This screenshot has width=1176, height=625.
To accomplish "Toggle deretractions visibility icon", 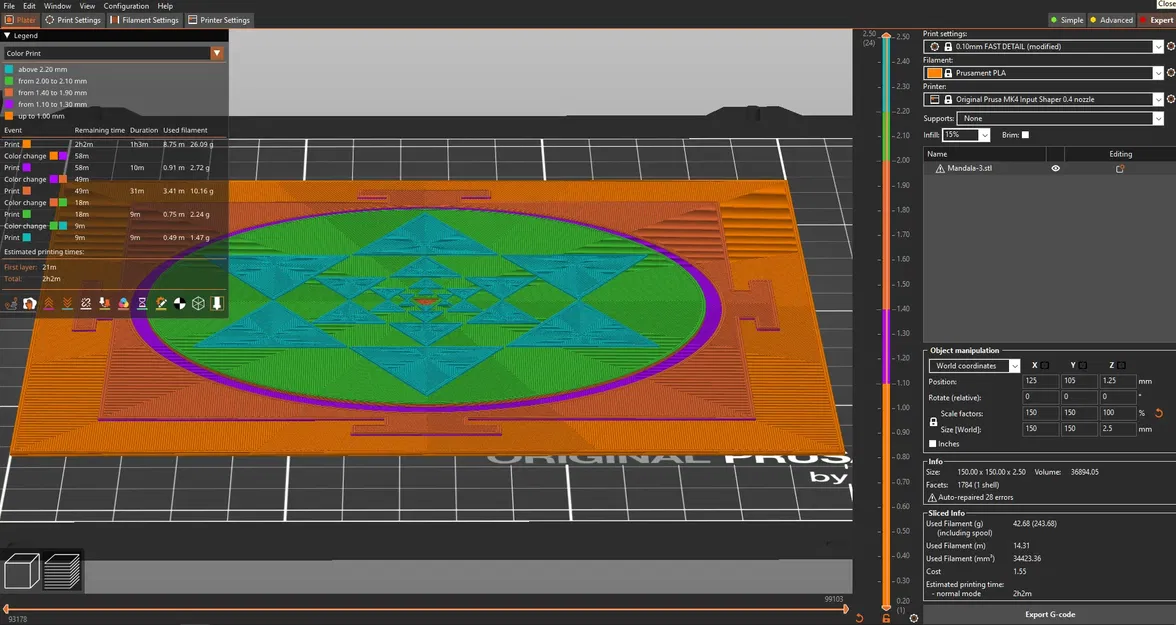I will point(68,303).
